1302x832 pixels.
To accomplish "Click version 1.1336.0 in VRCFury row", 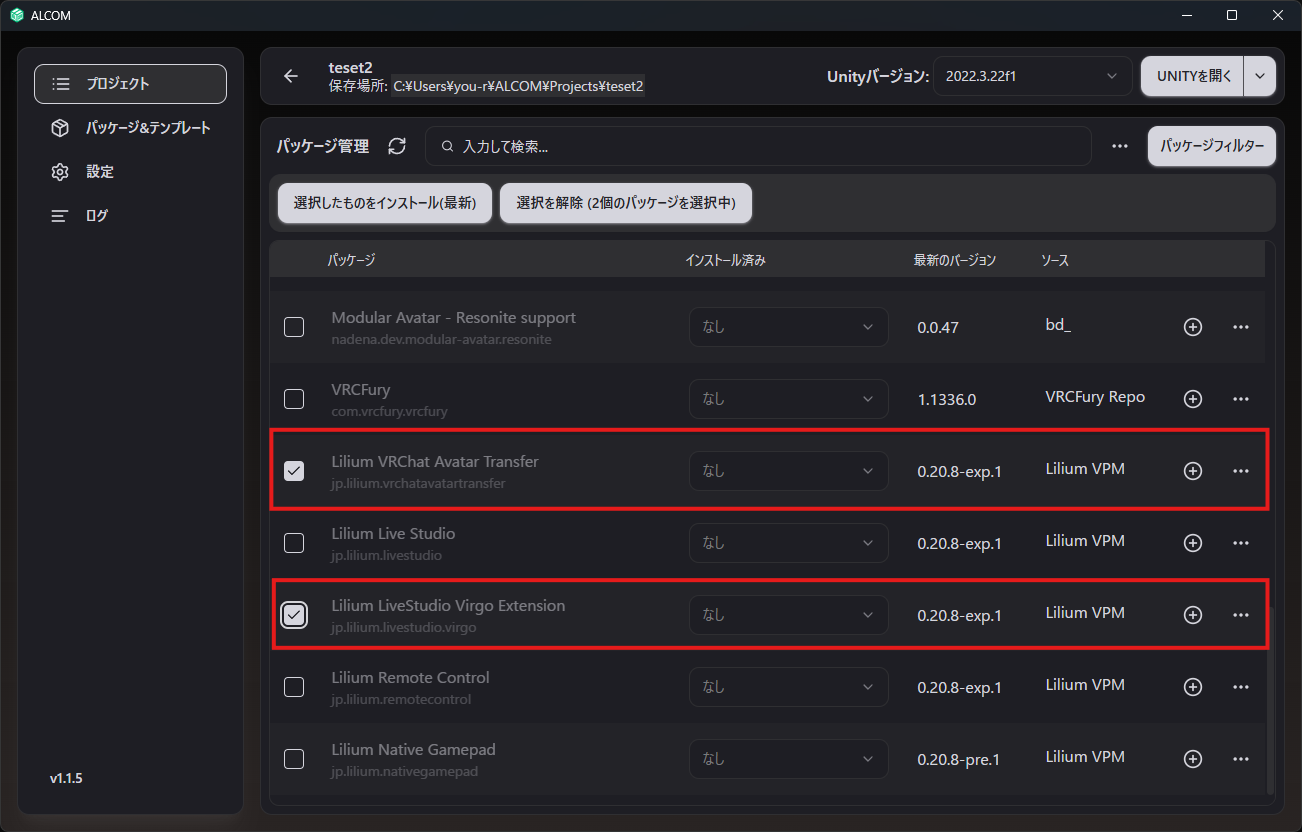I will click(x=946, y=399).
